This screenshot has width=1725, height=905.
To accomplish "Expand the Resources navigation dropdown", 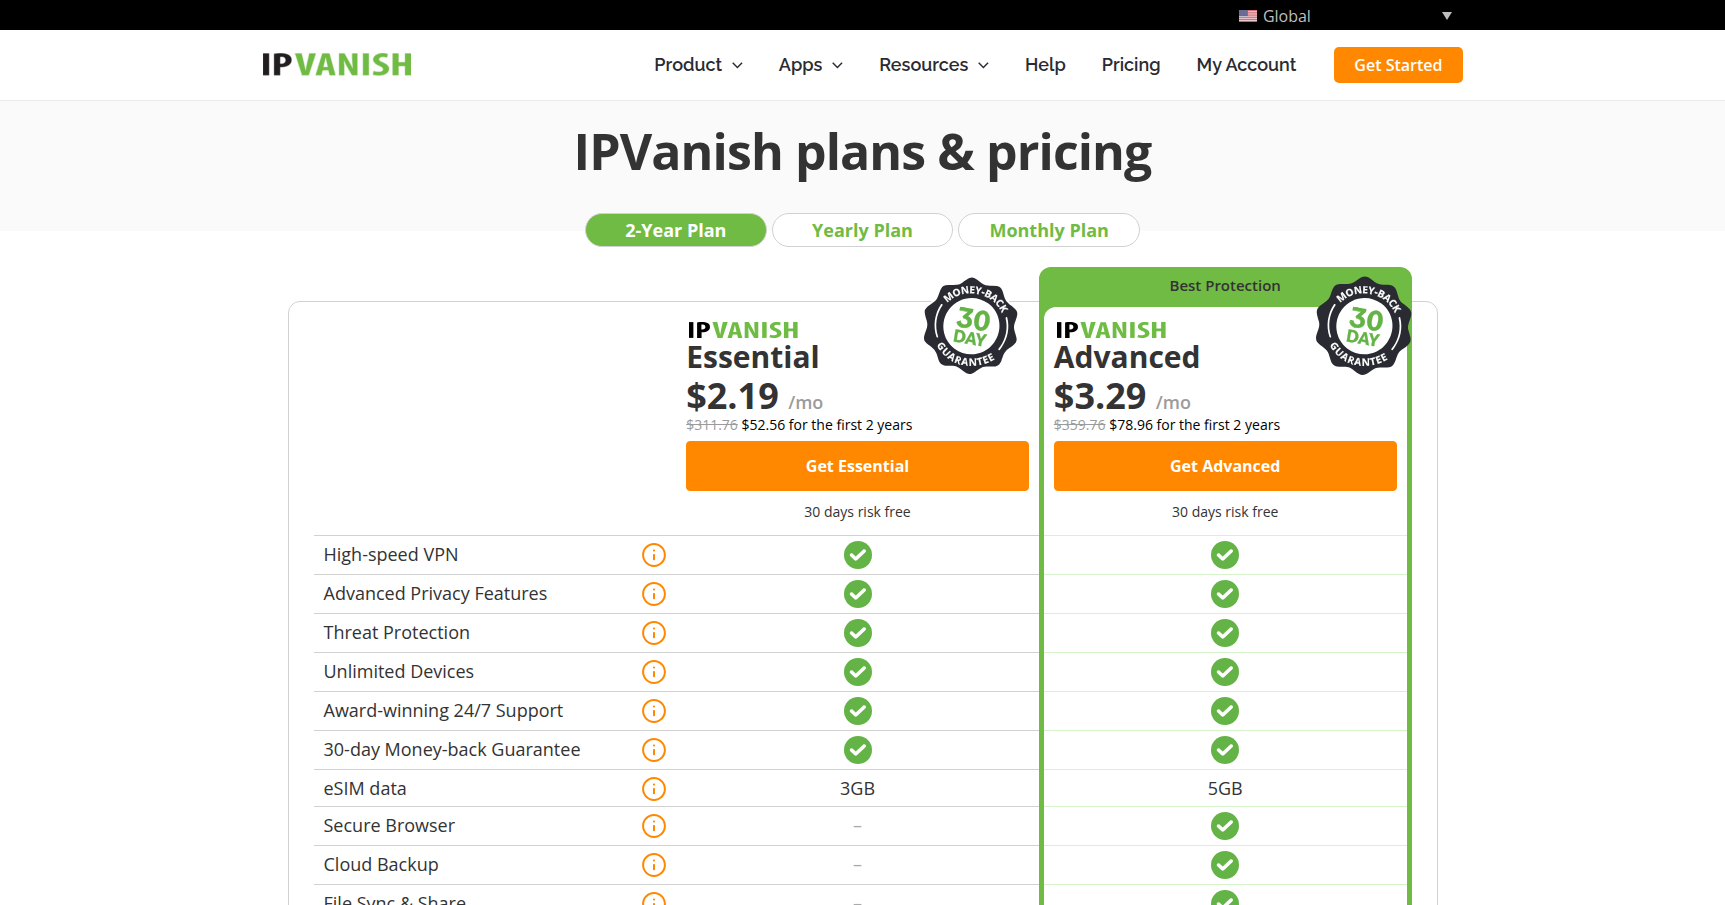I will [x=933, y=65].
